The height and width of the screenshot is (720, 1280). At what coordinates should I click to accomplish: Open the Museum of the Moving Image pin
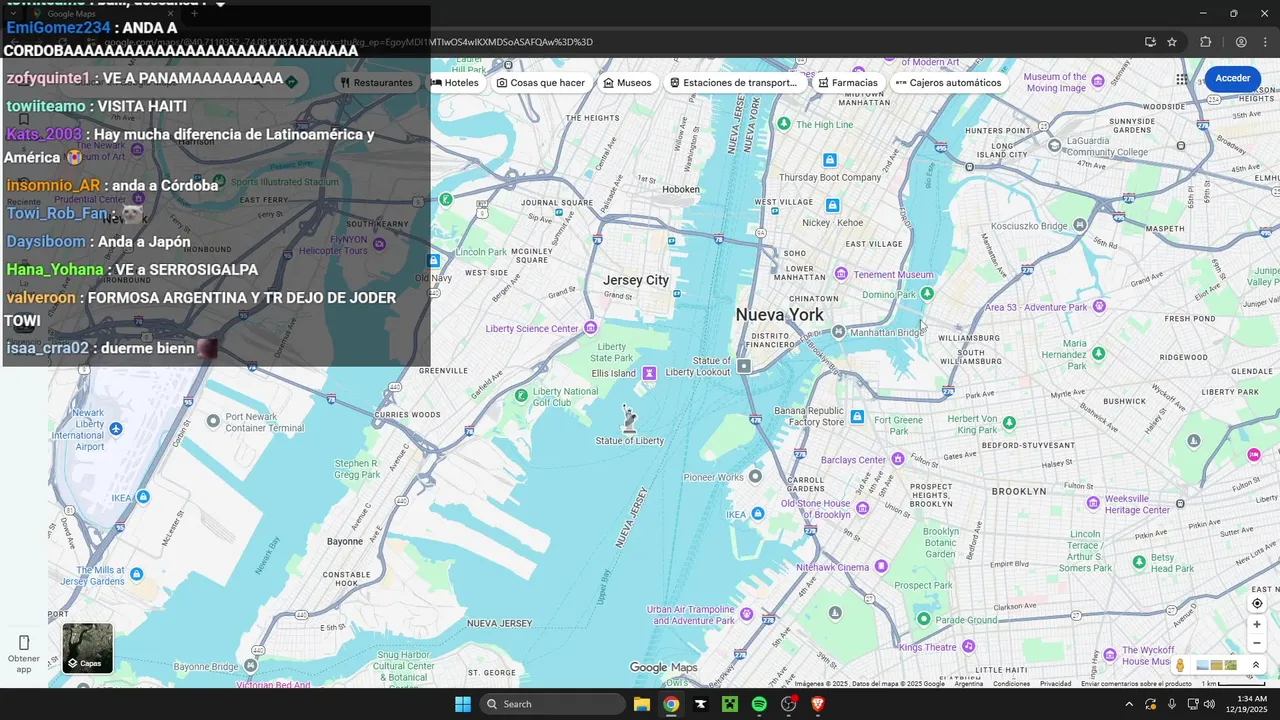click(x=1099, y=83)
